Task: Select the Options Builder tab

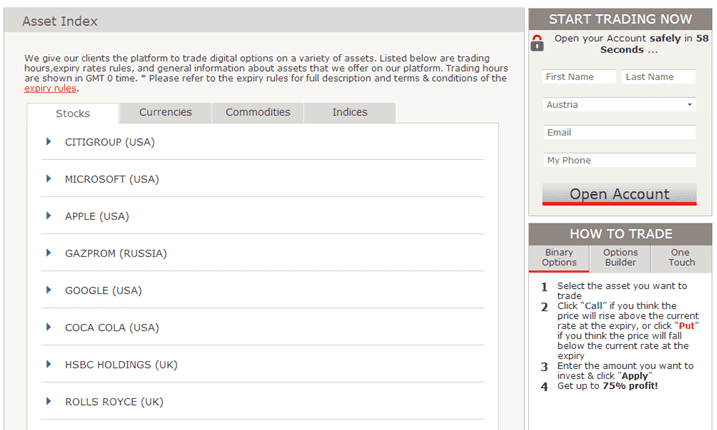Action: point(620,258)
